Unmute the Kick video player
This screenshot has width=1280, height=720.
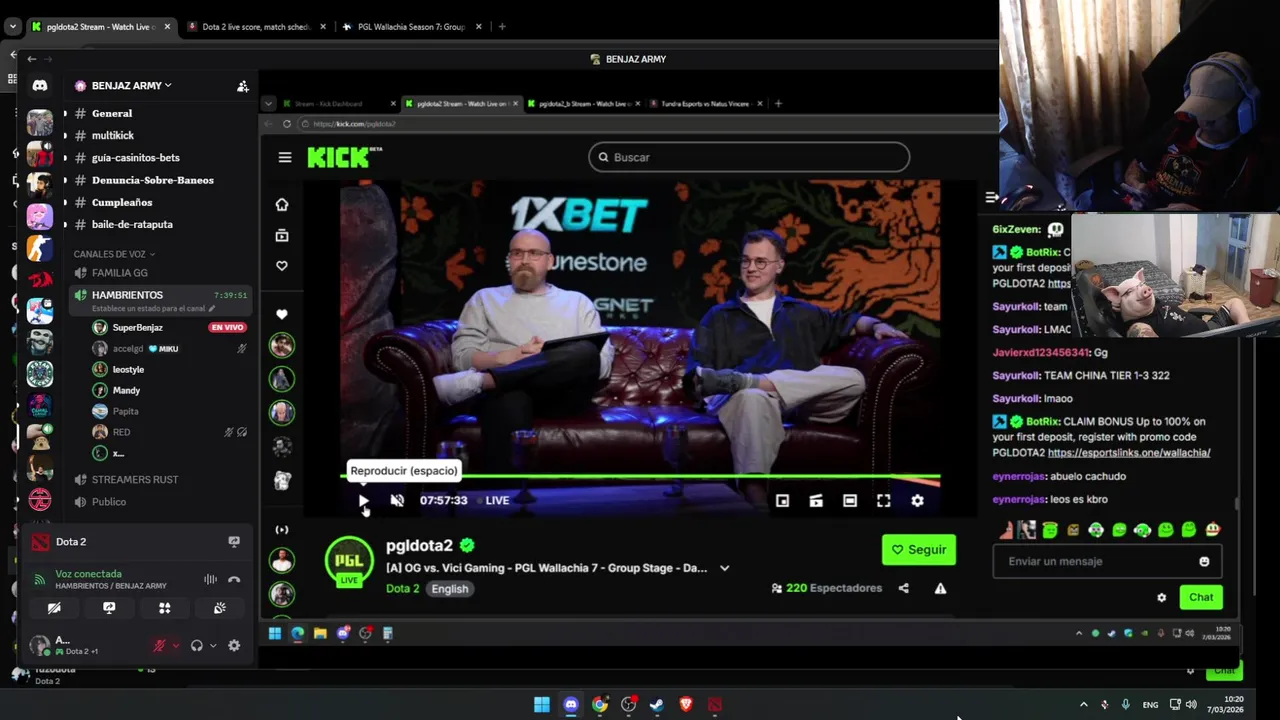click(397, 500)
